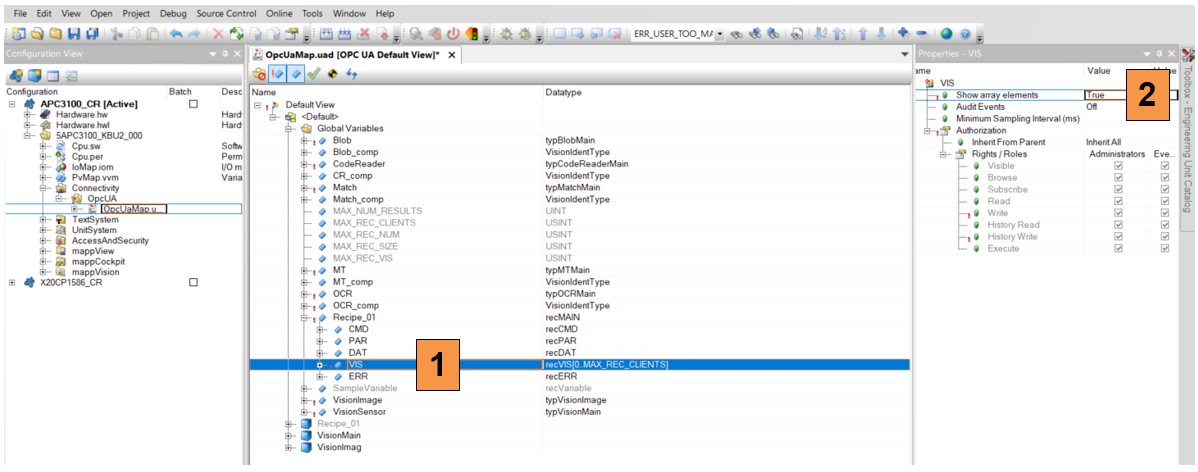
Task: Close the OpcUaMap.uad editor tab
Action: point(452,55)
